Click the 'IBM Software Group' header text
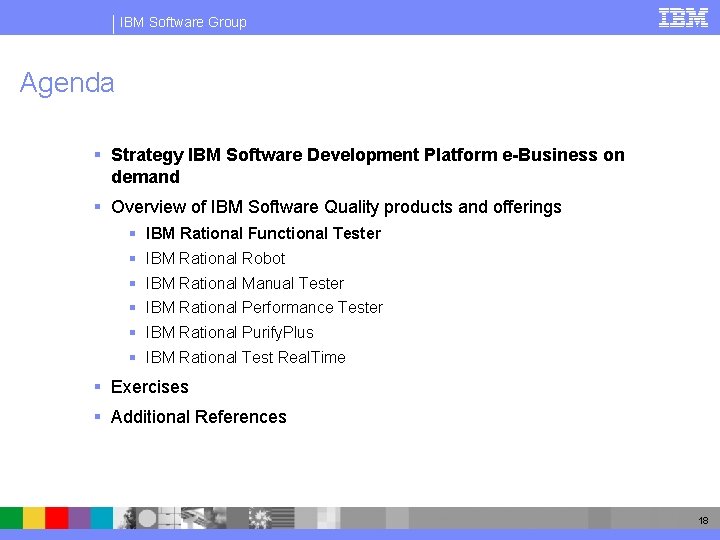Image resolution: width=720 pixels, height=540 pixels. point(183,22)
